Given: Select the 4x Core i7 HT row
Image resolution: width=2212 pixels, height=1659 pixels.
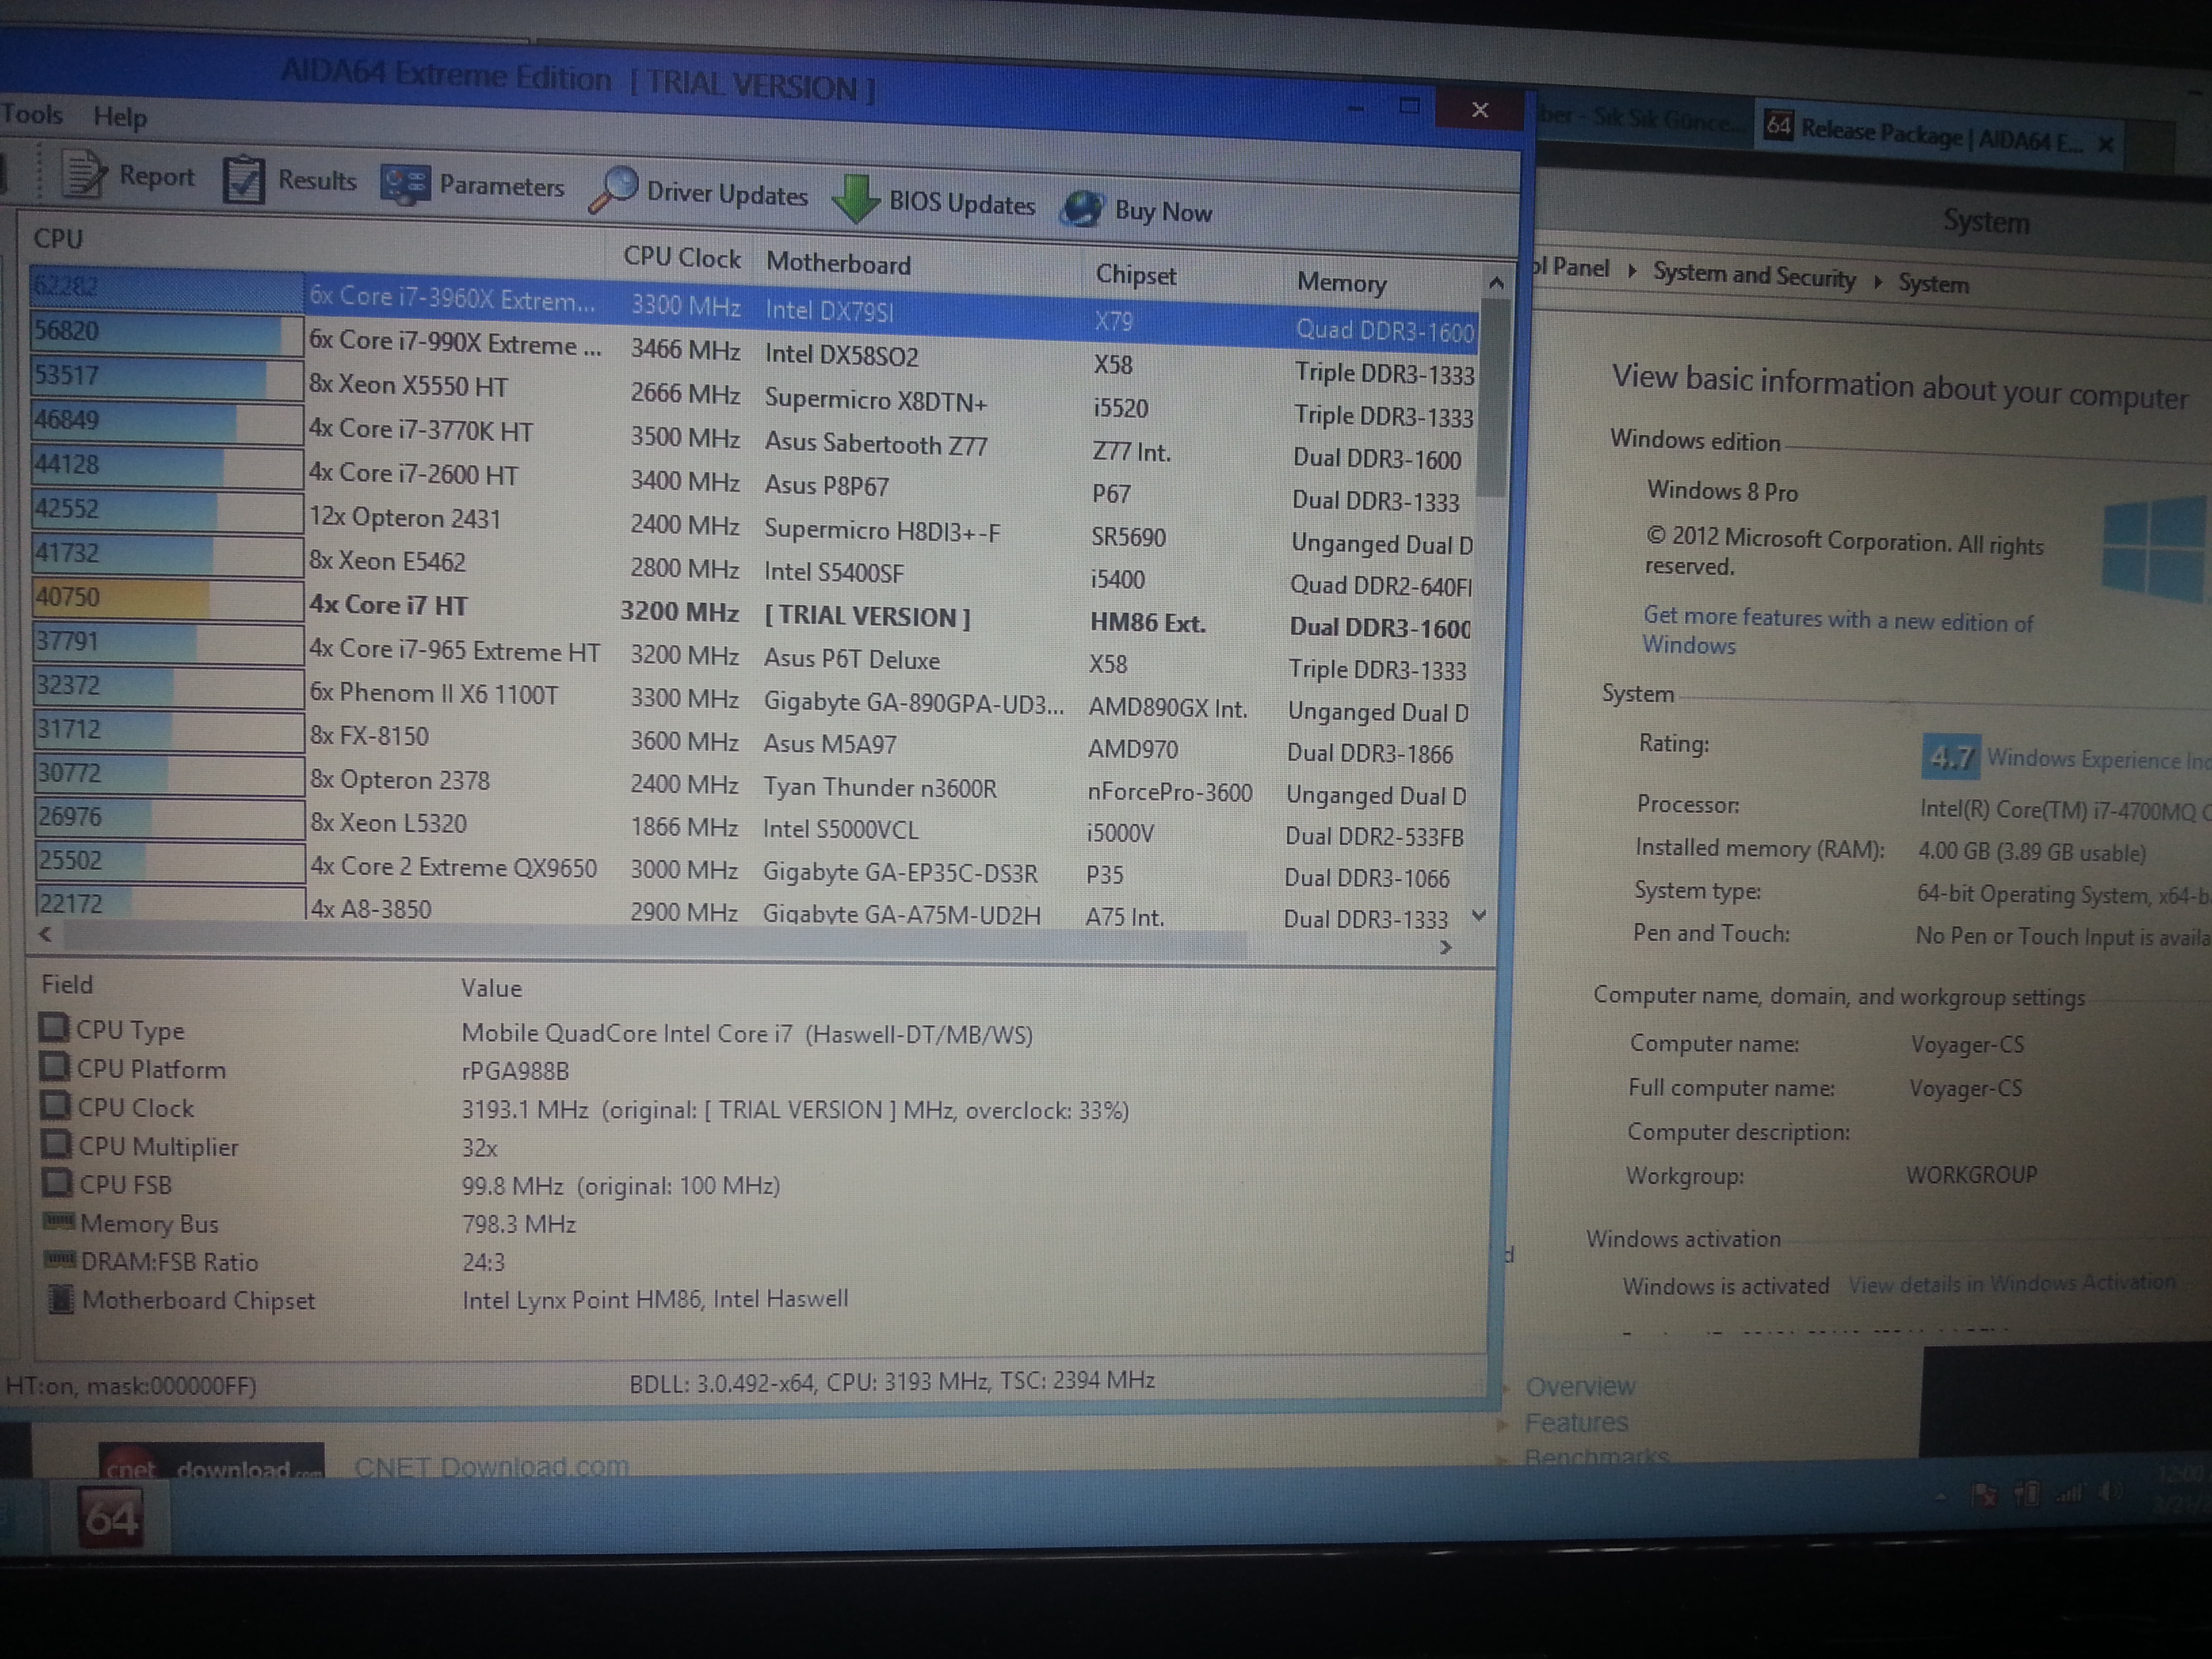Looking at the screenshot, I should (x=754, y=611).
